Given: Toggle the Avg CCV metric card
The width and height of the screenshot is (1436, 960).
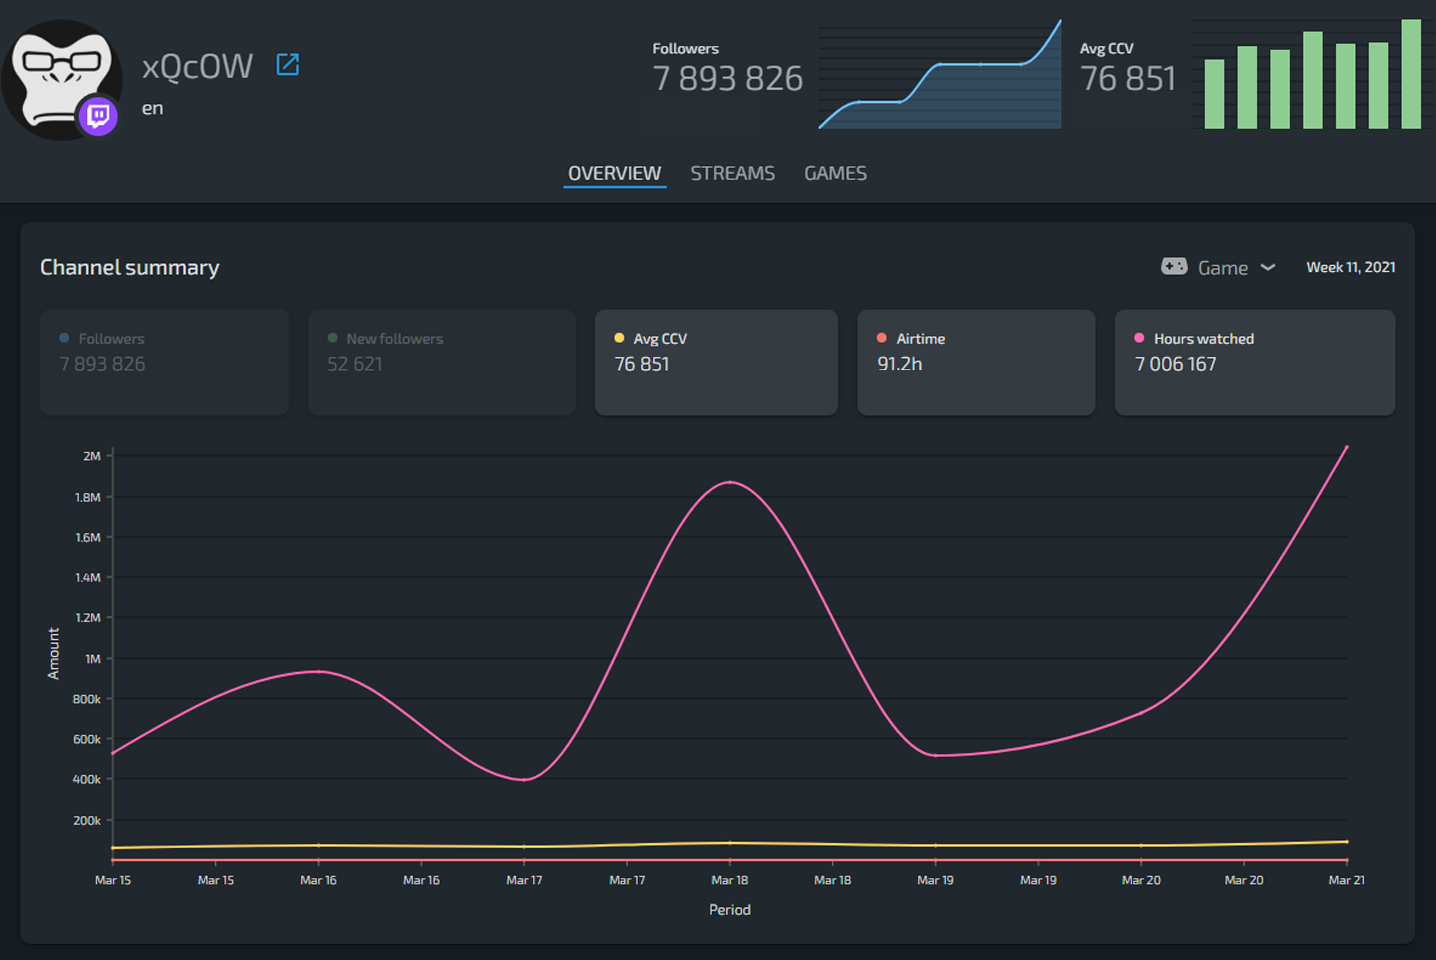Looking at the screenshot, I should [x=716, y=362].
